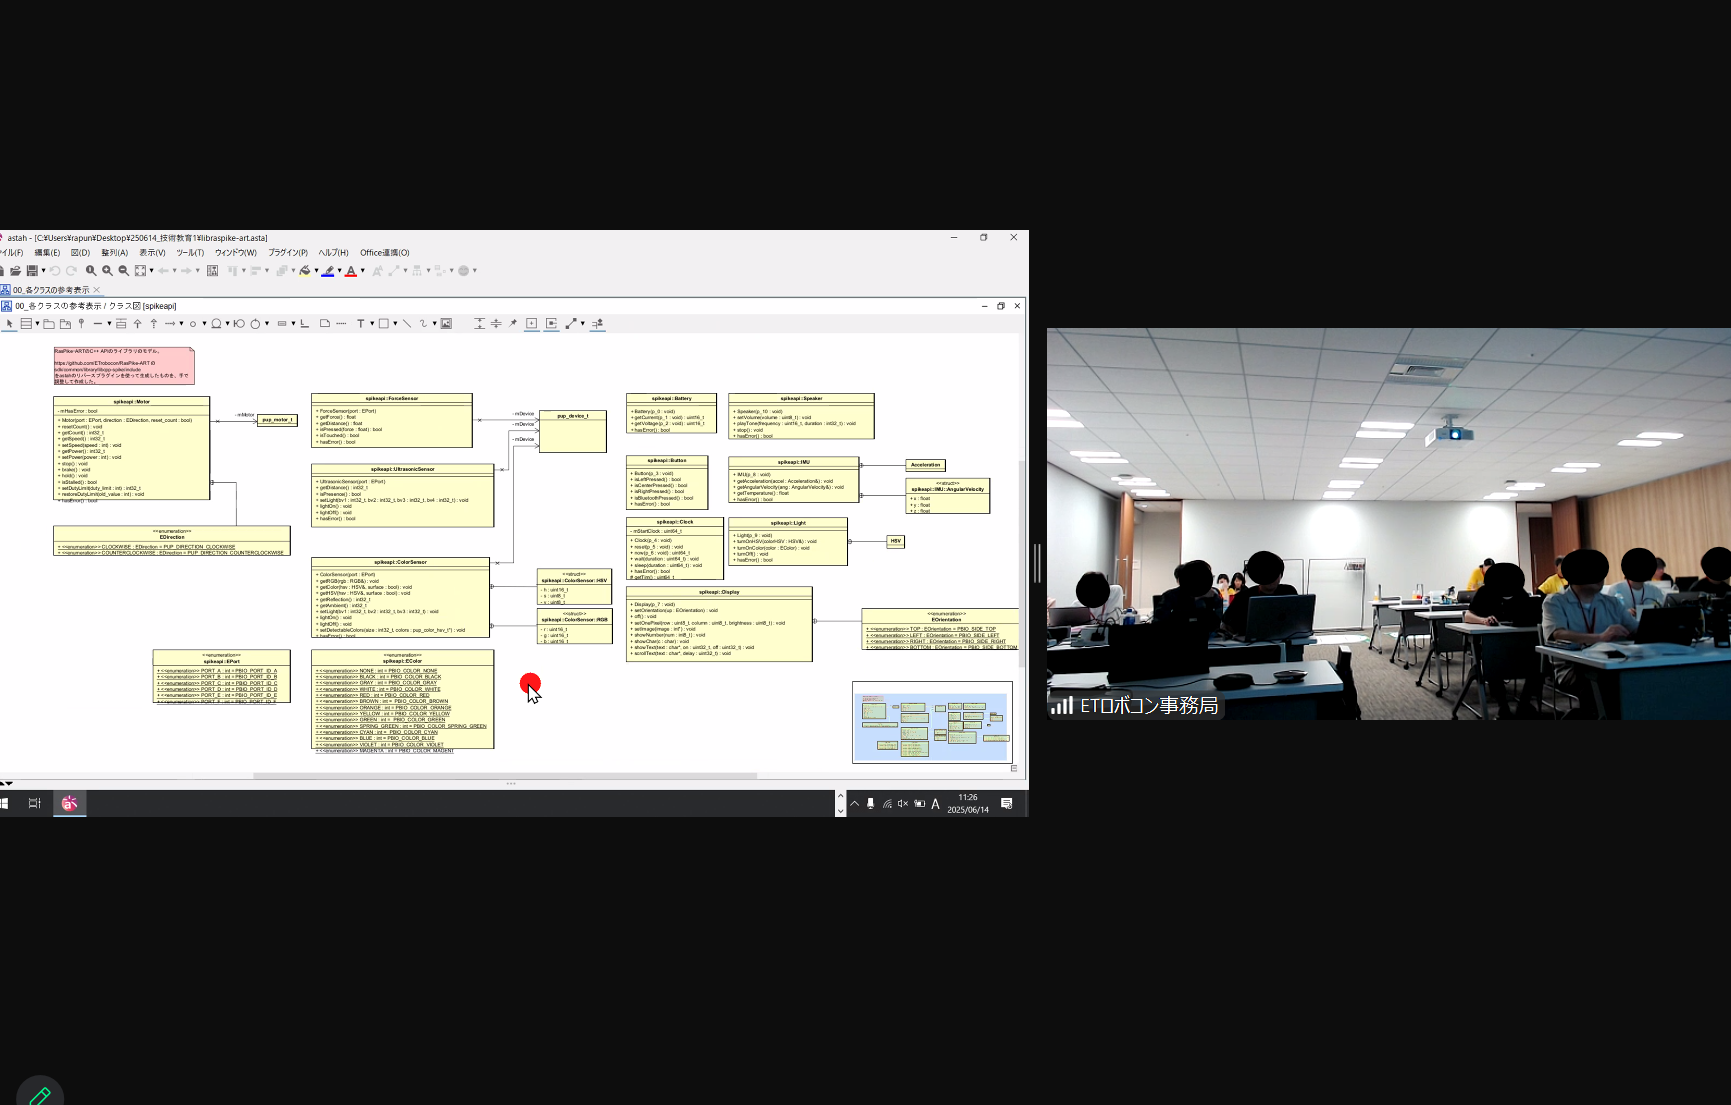Viewport: 1731px width, 1105px height.
Task: Toggle the muted volume tray icon
Action: pyautogui.click(x=903, y=804)
